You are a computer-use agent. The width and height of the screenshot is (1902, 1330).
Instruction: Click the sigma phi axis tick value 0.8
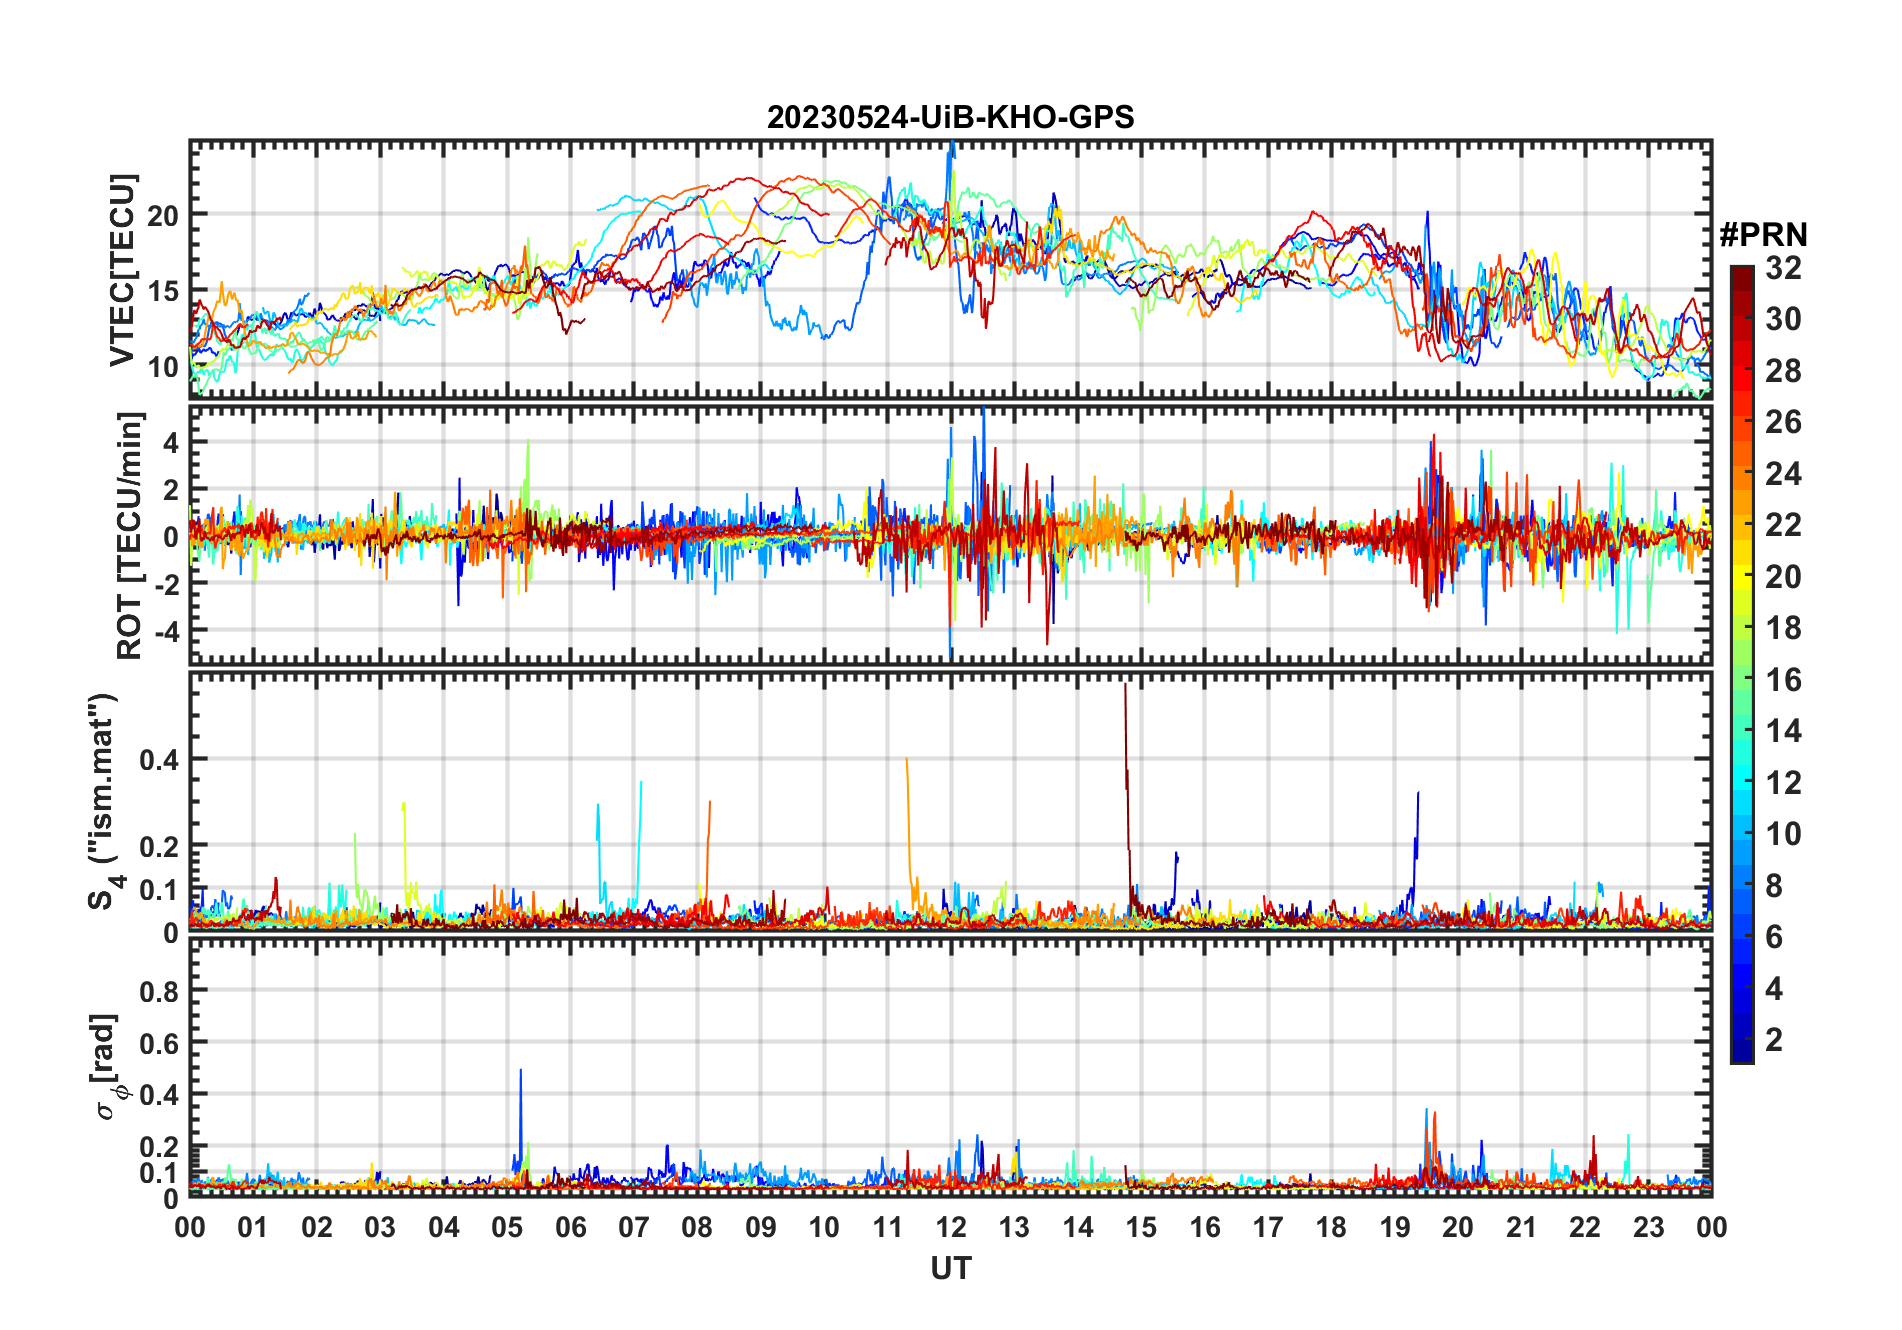tap(160, 992)
